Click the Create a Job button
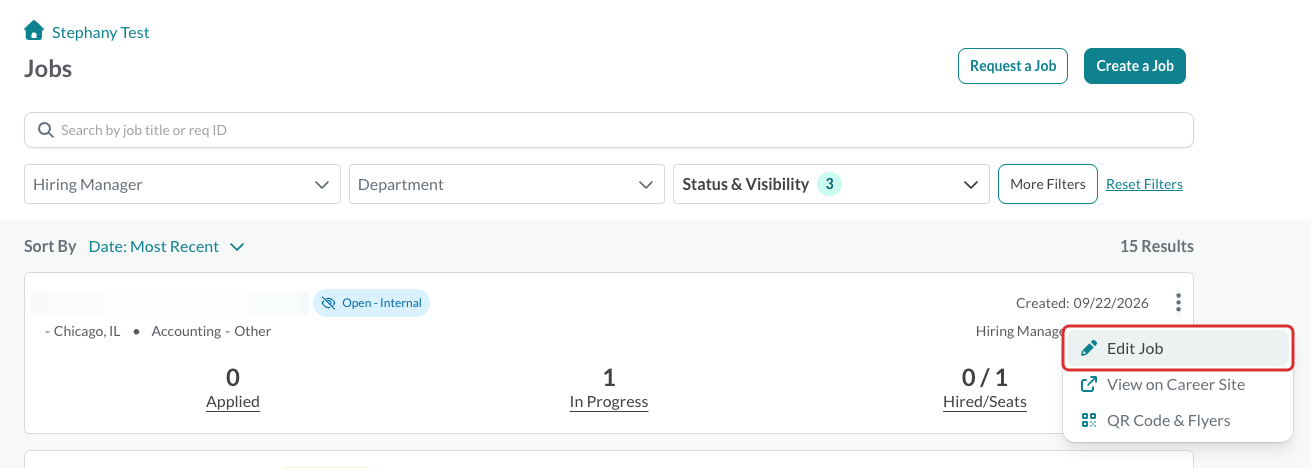Viewport: 1311px width, 468px height. point(1135,66)
